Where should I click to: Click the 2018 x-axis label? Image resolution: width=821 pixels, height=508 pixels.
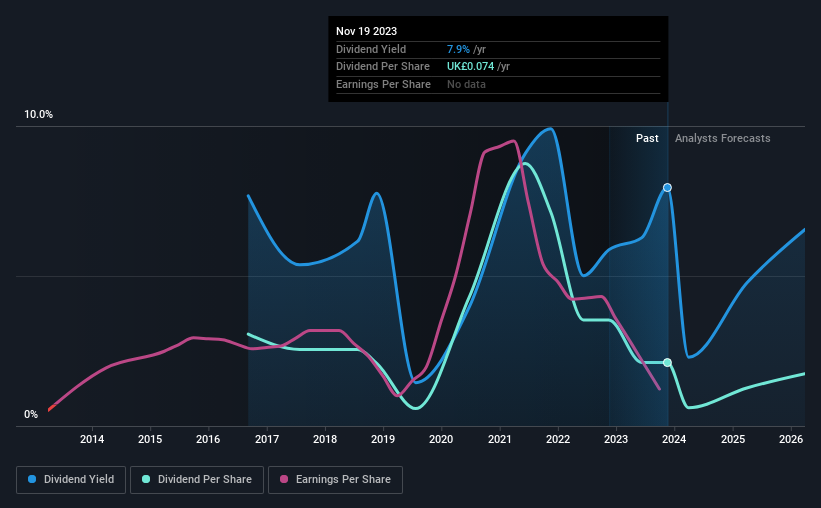(325, 439)
